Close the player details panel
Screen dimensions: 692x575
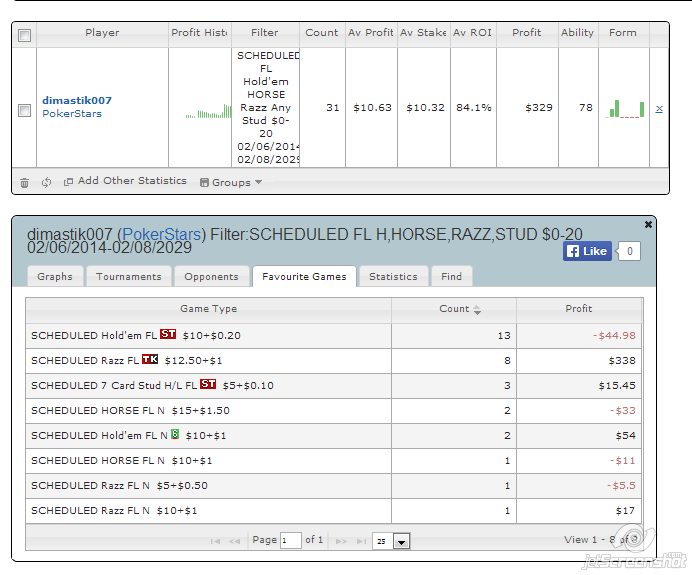(x=648, y=225)
